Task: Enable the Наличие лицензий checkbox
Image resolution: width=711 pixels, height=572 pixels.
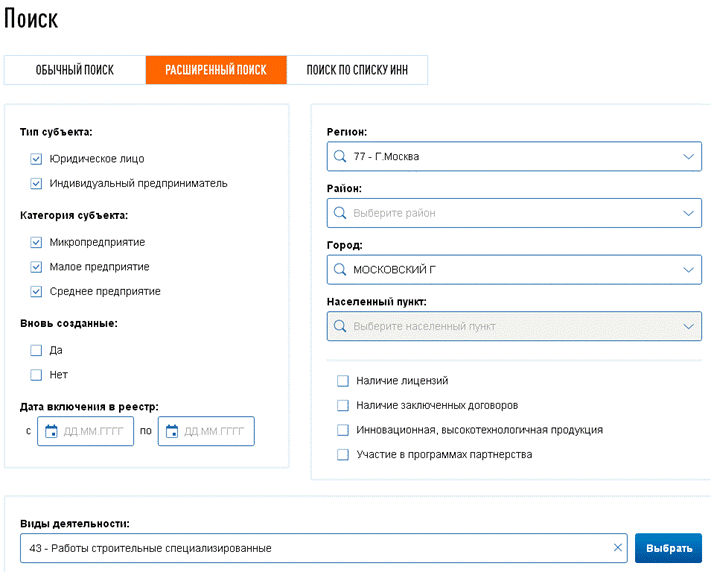Action: tap(343, 381)
